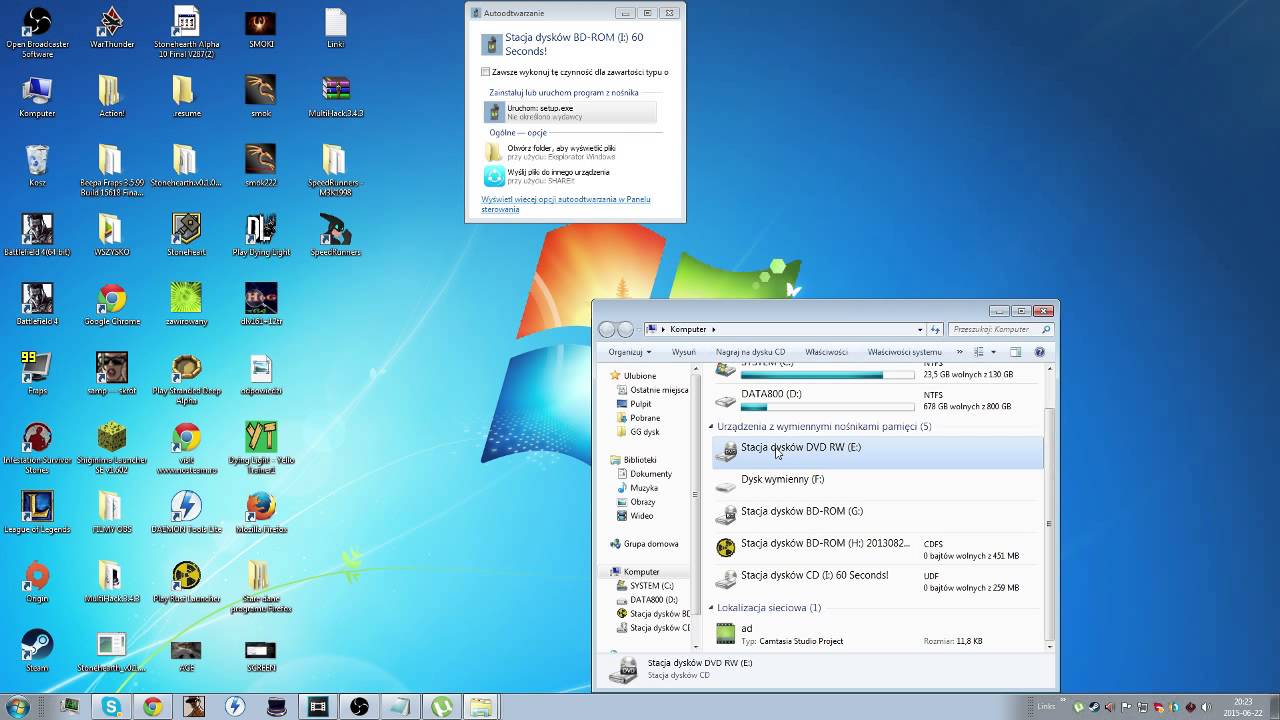1280x720 pixels.
Task: Open the uTorrent taskbar icon
Action: pyautogui.click(x=440, y=707)
